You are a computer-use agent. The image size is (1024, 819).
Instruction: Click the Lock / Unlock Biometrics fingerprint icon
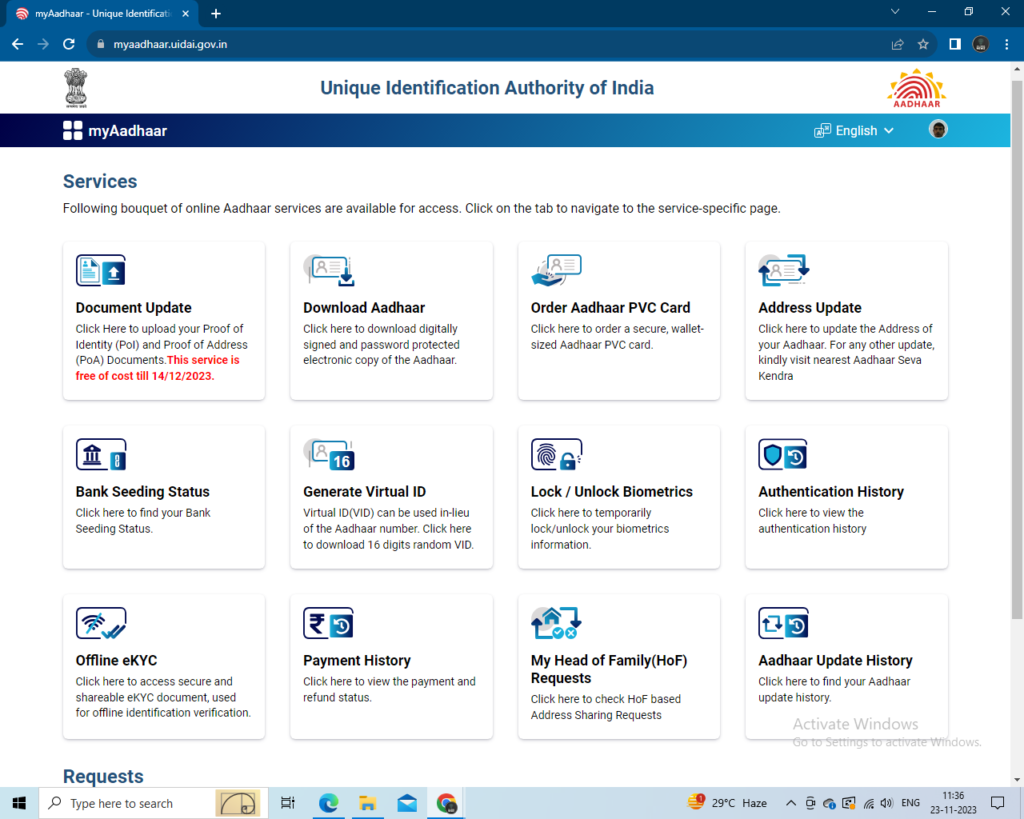coord(556,455)
